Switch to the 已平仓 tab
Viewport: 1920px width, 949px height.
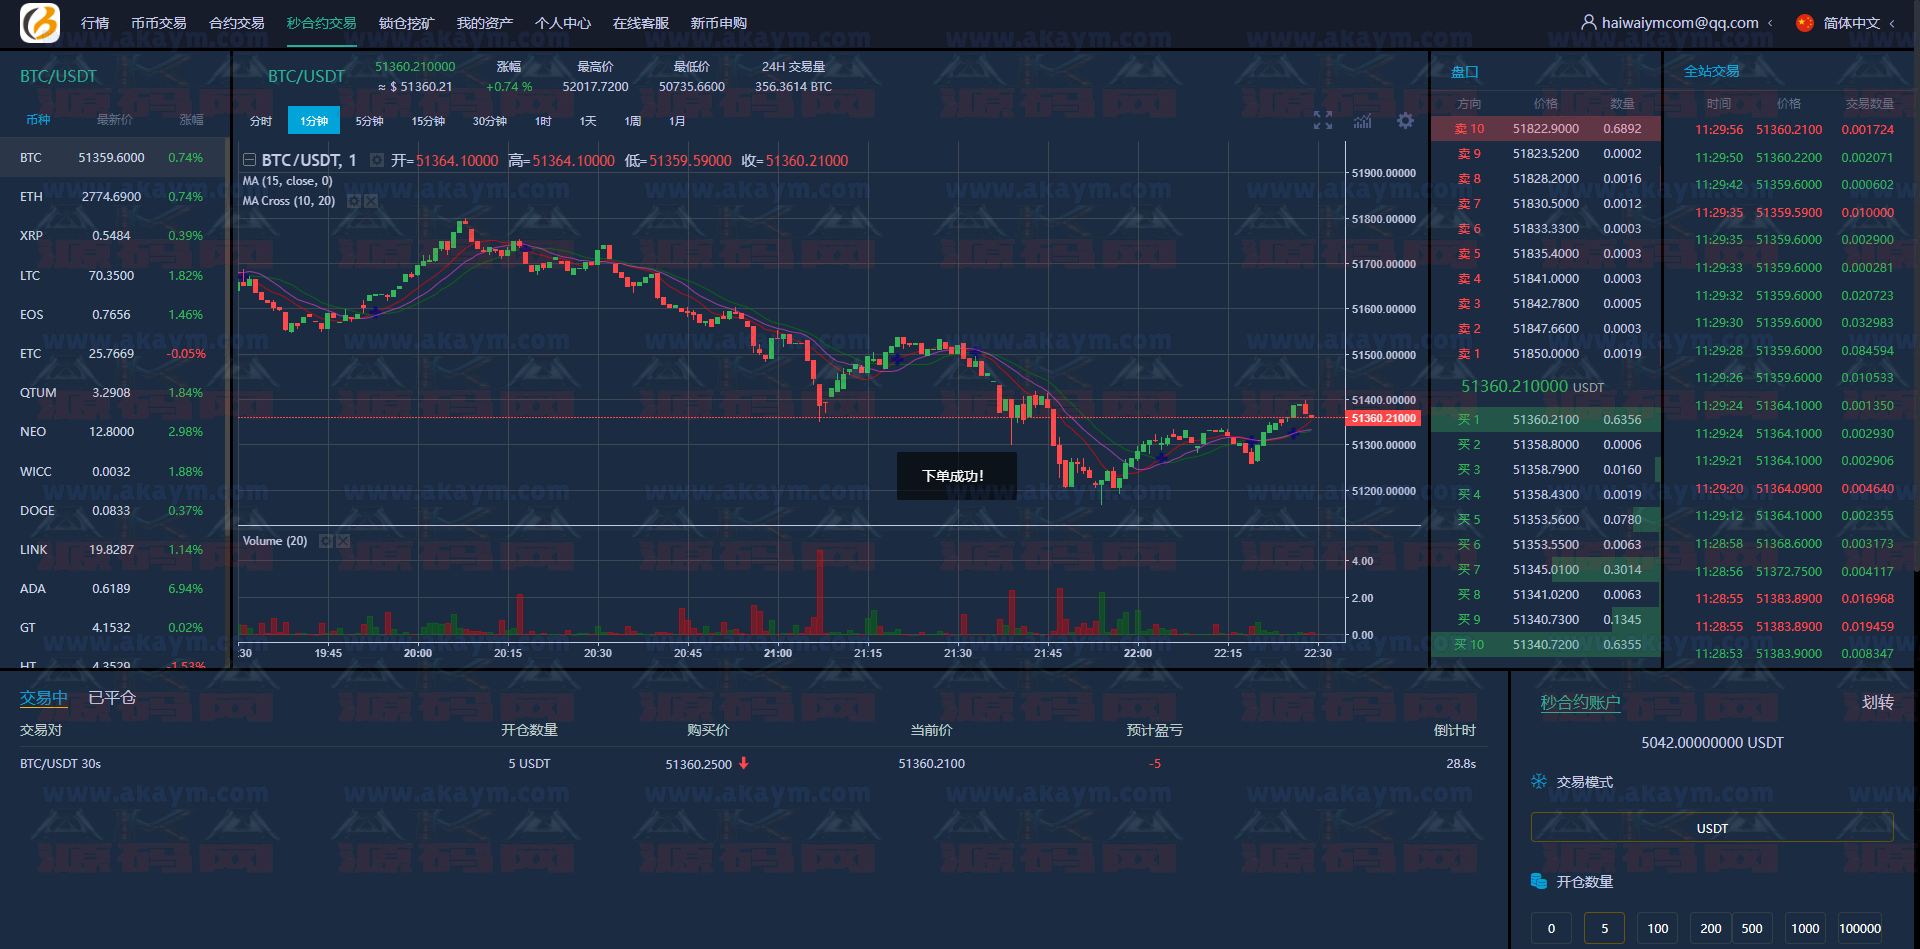pos(112,698)
